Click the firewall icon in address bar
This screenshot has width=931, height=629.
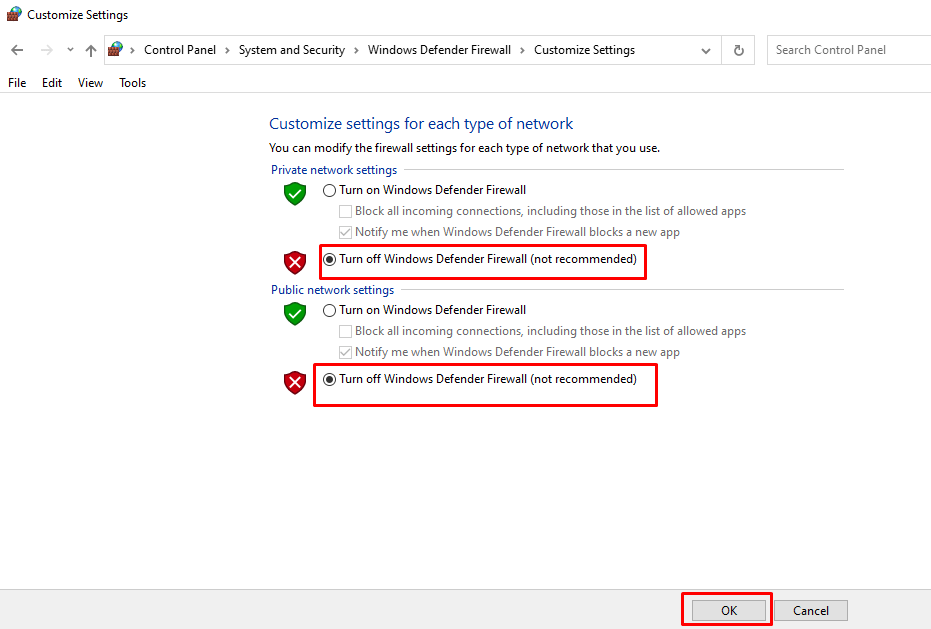coord(116,49)
